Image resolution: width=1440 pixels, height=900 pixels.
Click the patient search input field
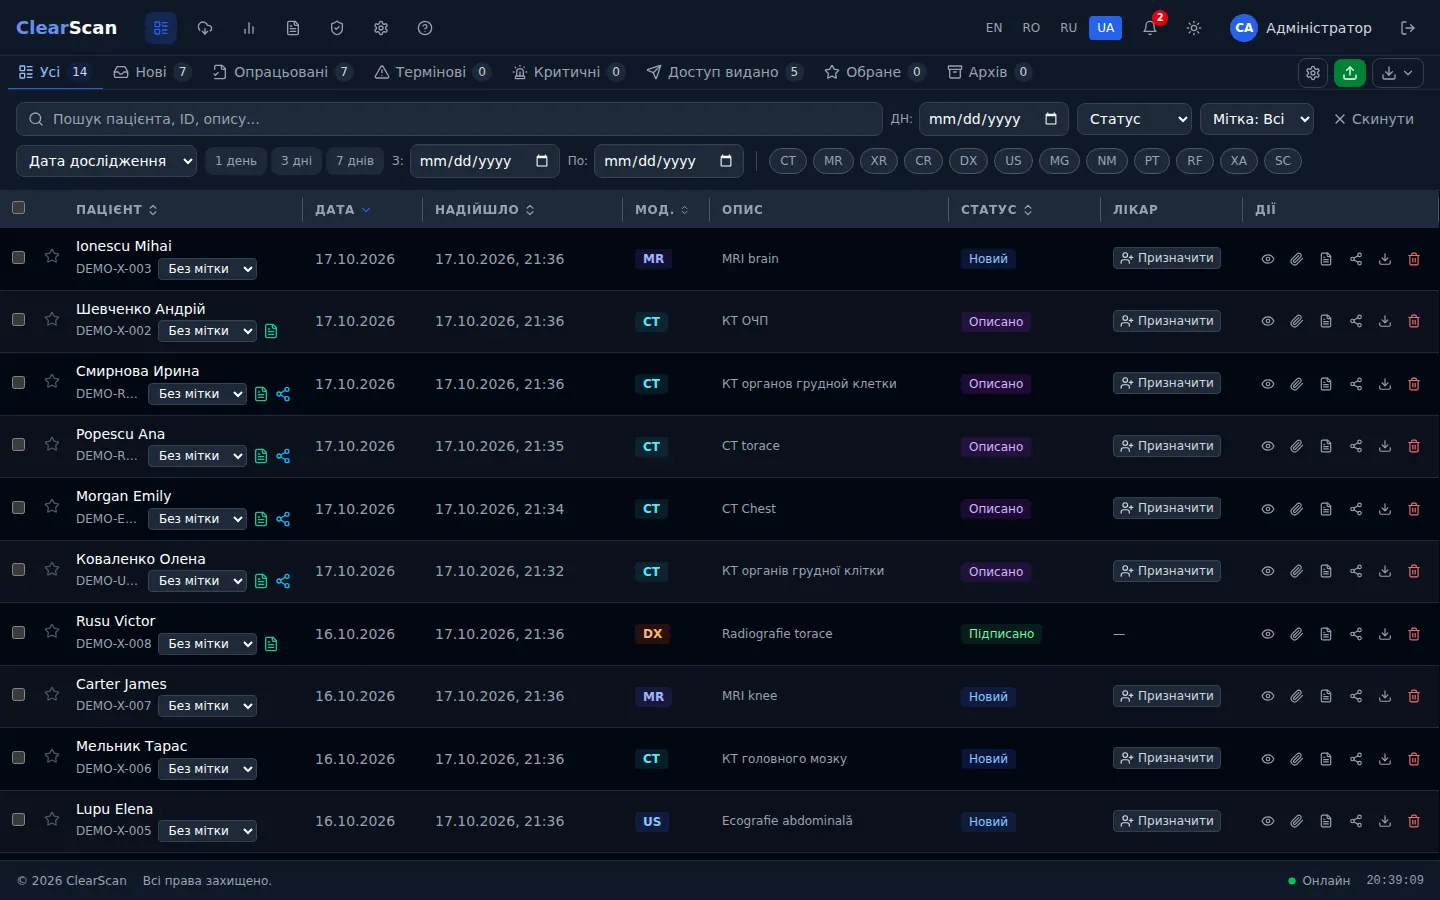coord(449,119)
